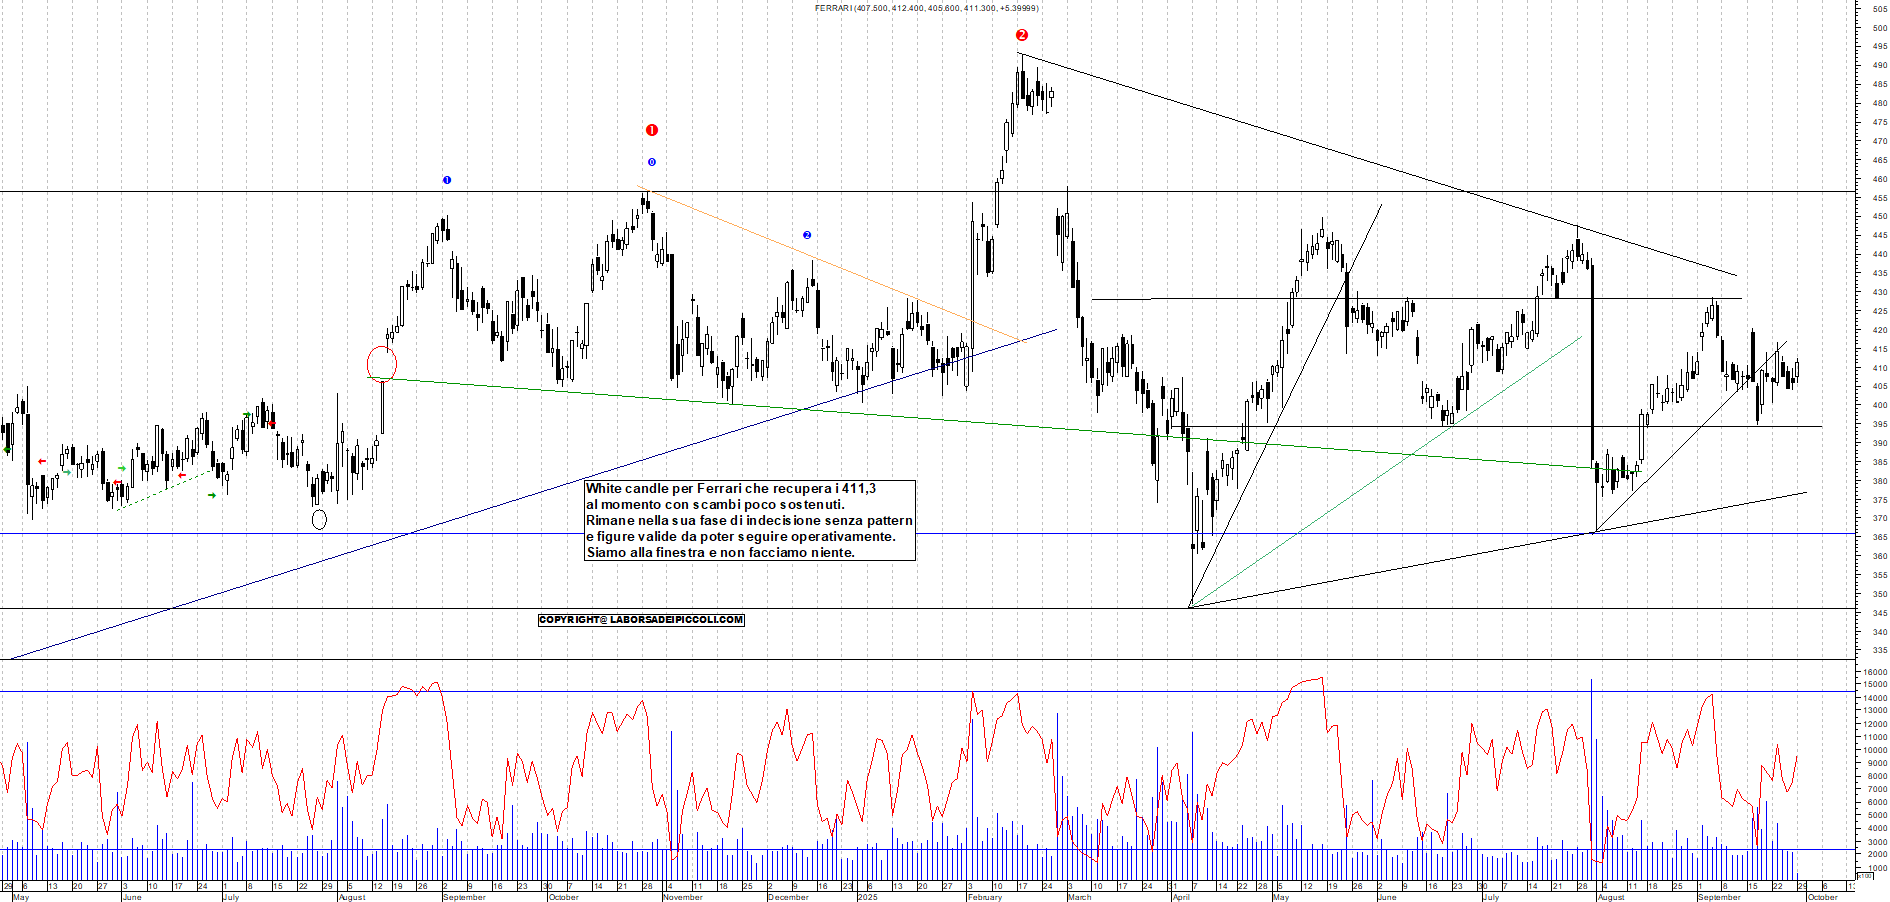This screenshot has height=902, width=1890.
Task: Click the black circle under the August low
Action: (319, 519)
